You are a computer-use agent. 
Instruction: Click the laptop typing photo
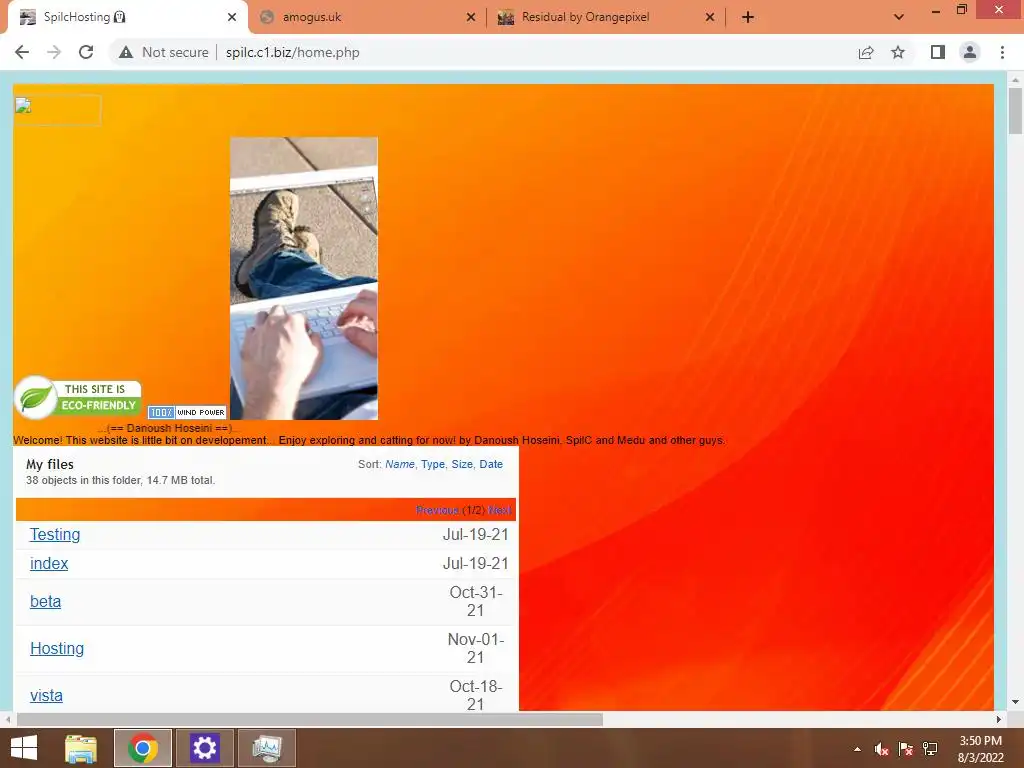pos(304,278)
